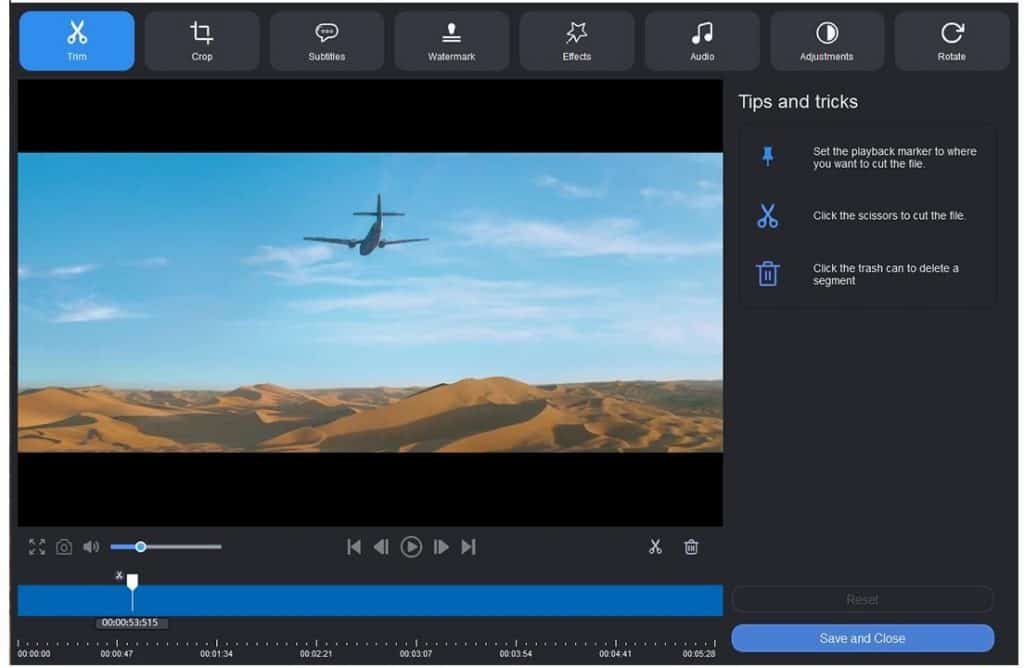Open the Rotate tab
Viewport: 1024px width, 668px height.
[952, 41]
